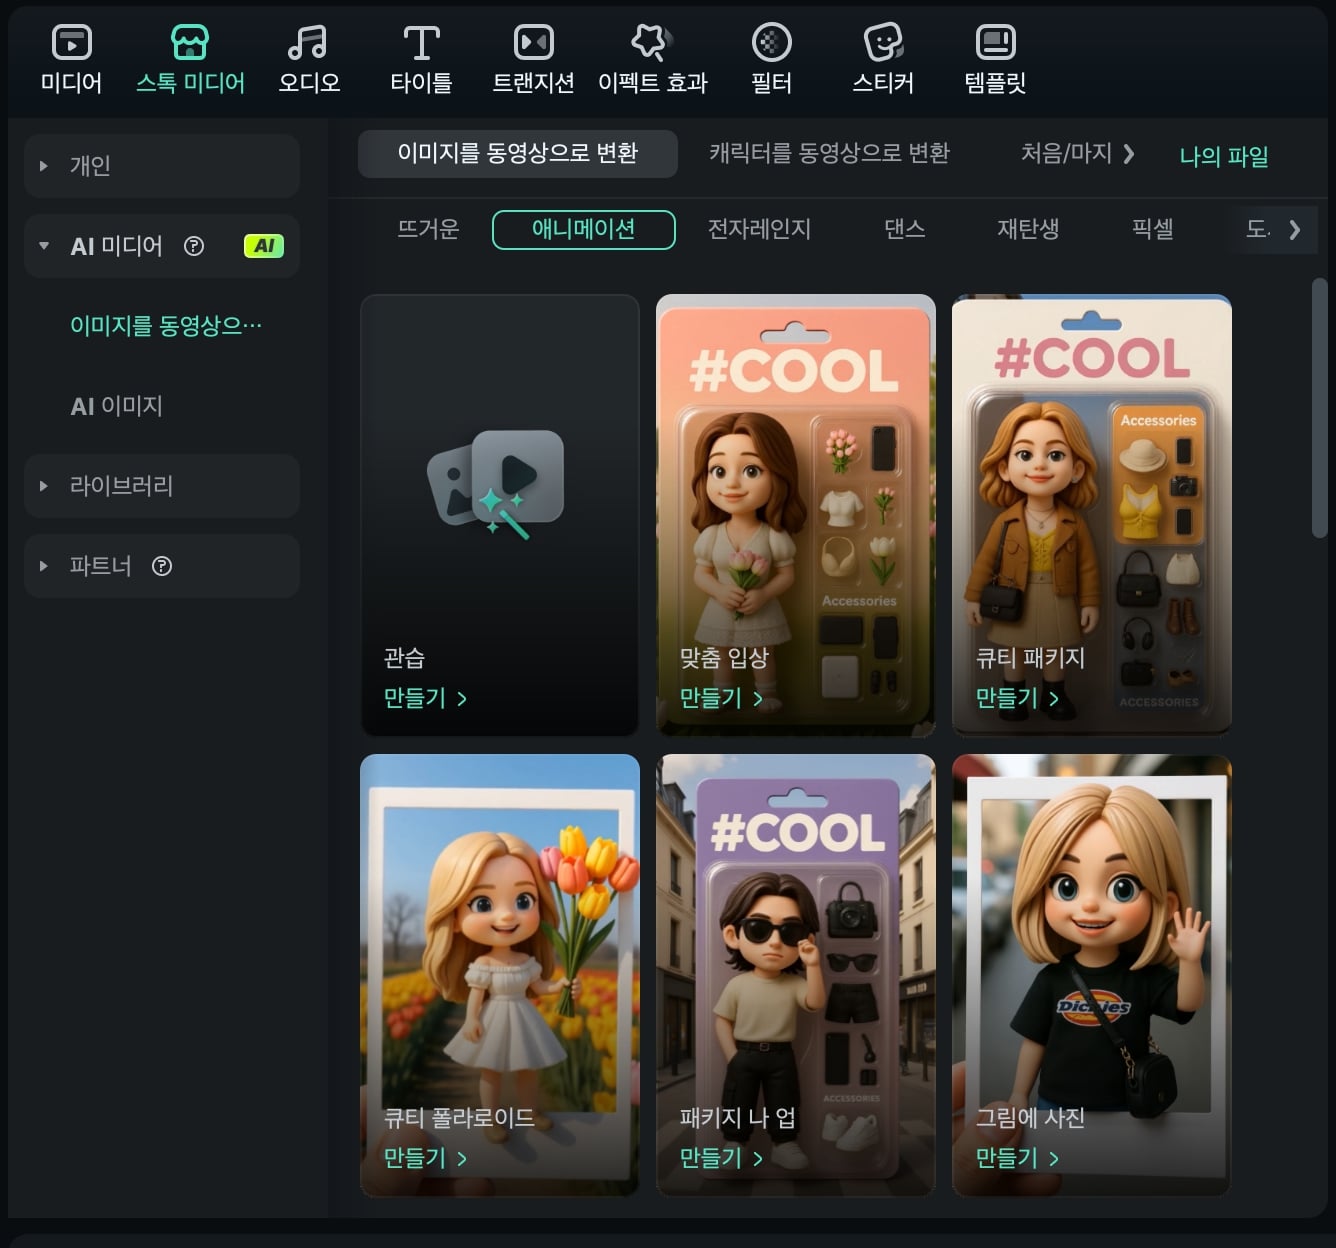This screenshot has width=1336, height=1248.
Task: Open the 스티커 sticker icon
Action: click(883, 43)
